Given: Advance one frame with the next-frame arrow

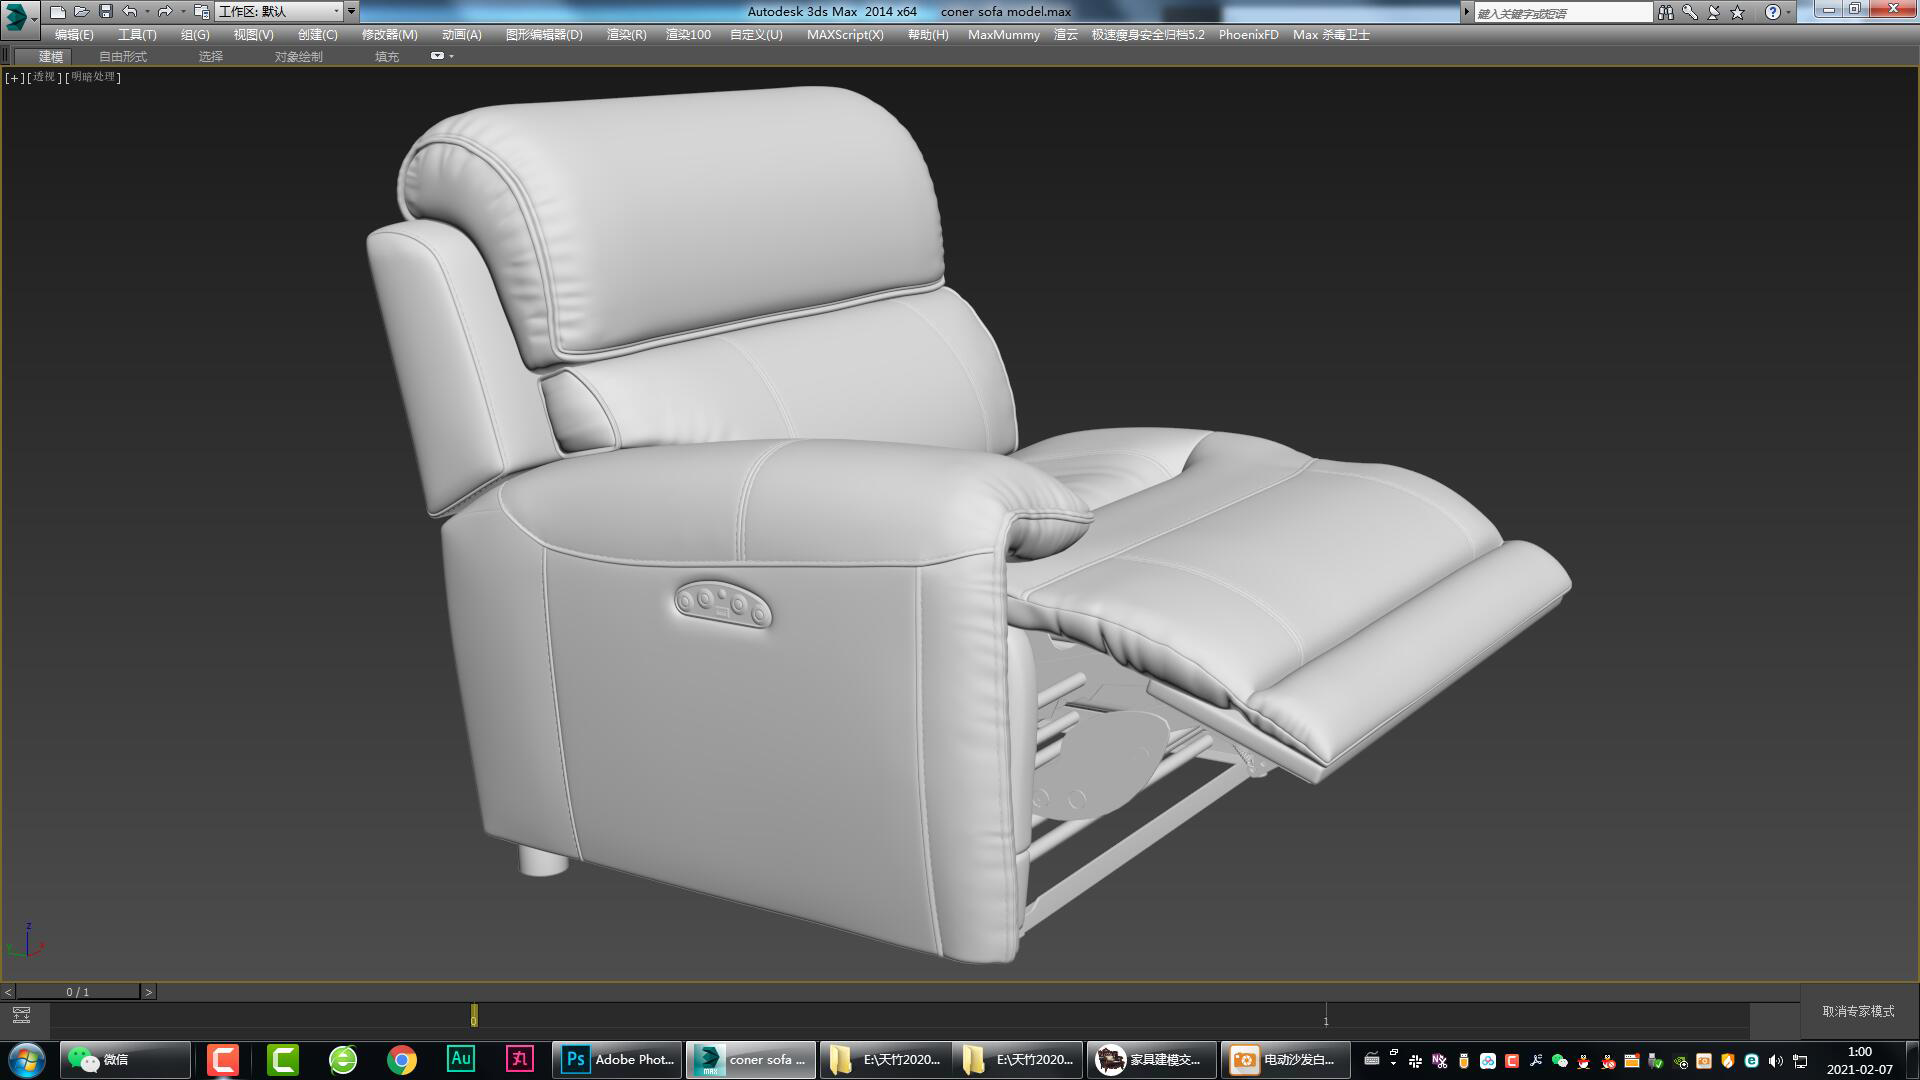Looking at the screenshot, I should [x=151, y=992].
